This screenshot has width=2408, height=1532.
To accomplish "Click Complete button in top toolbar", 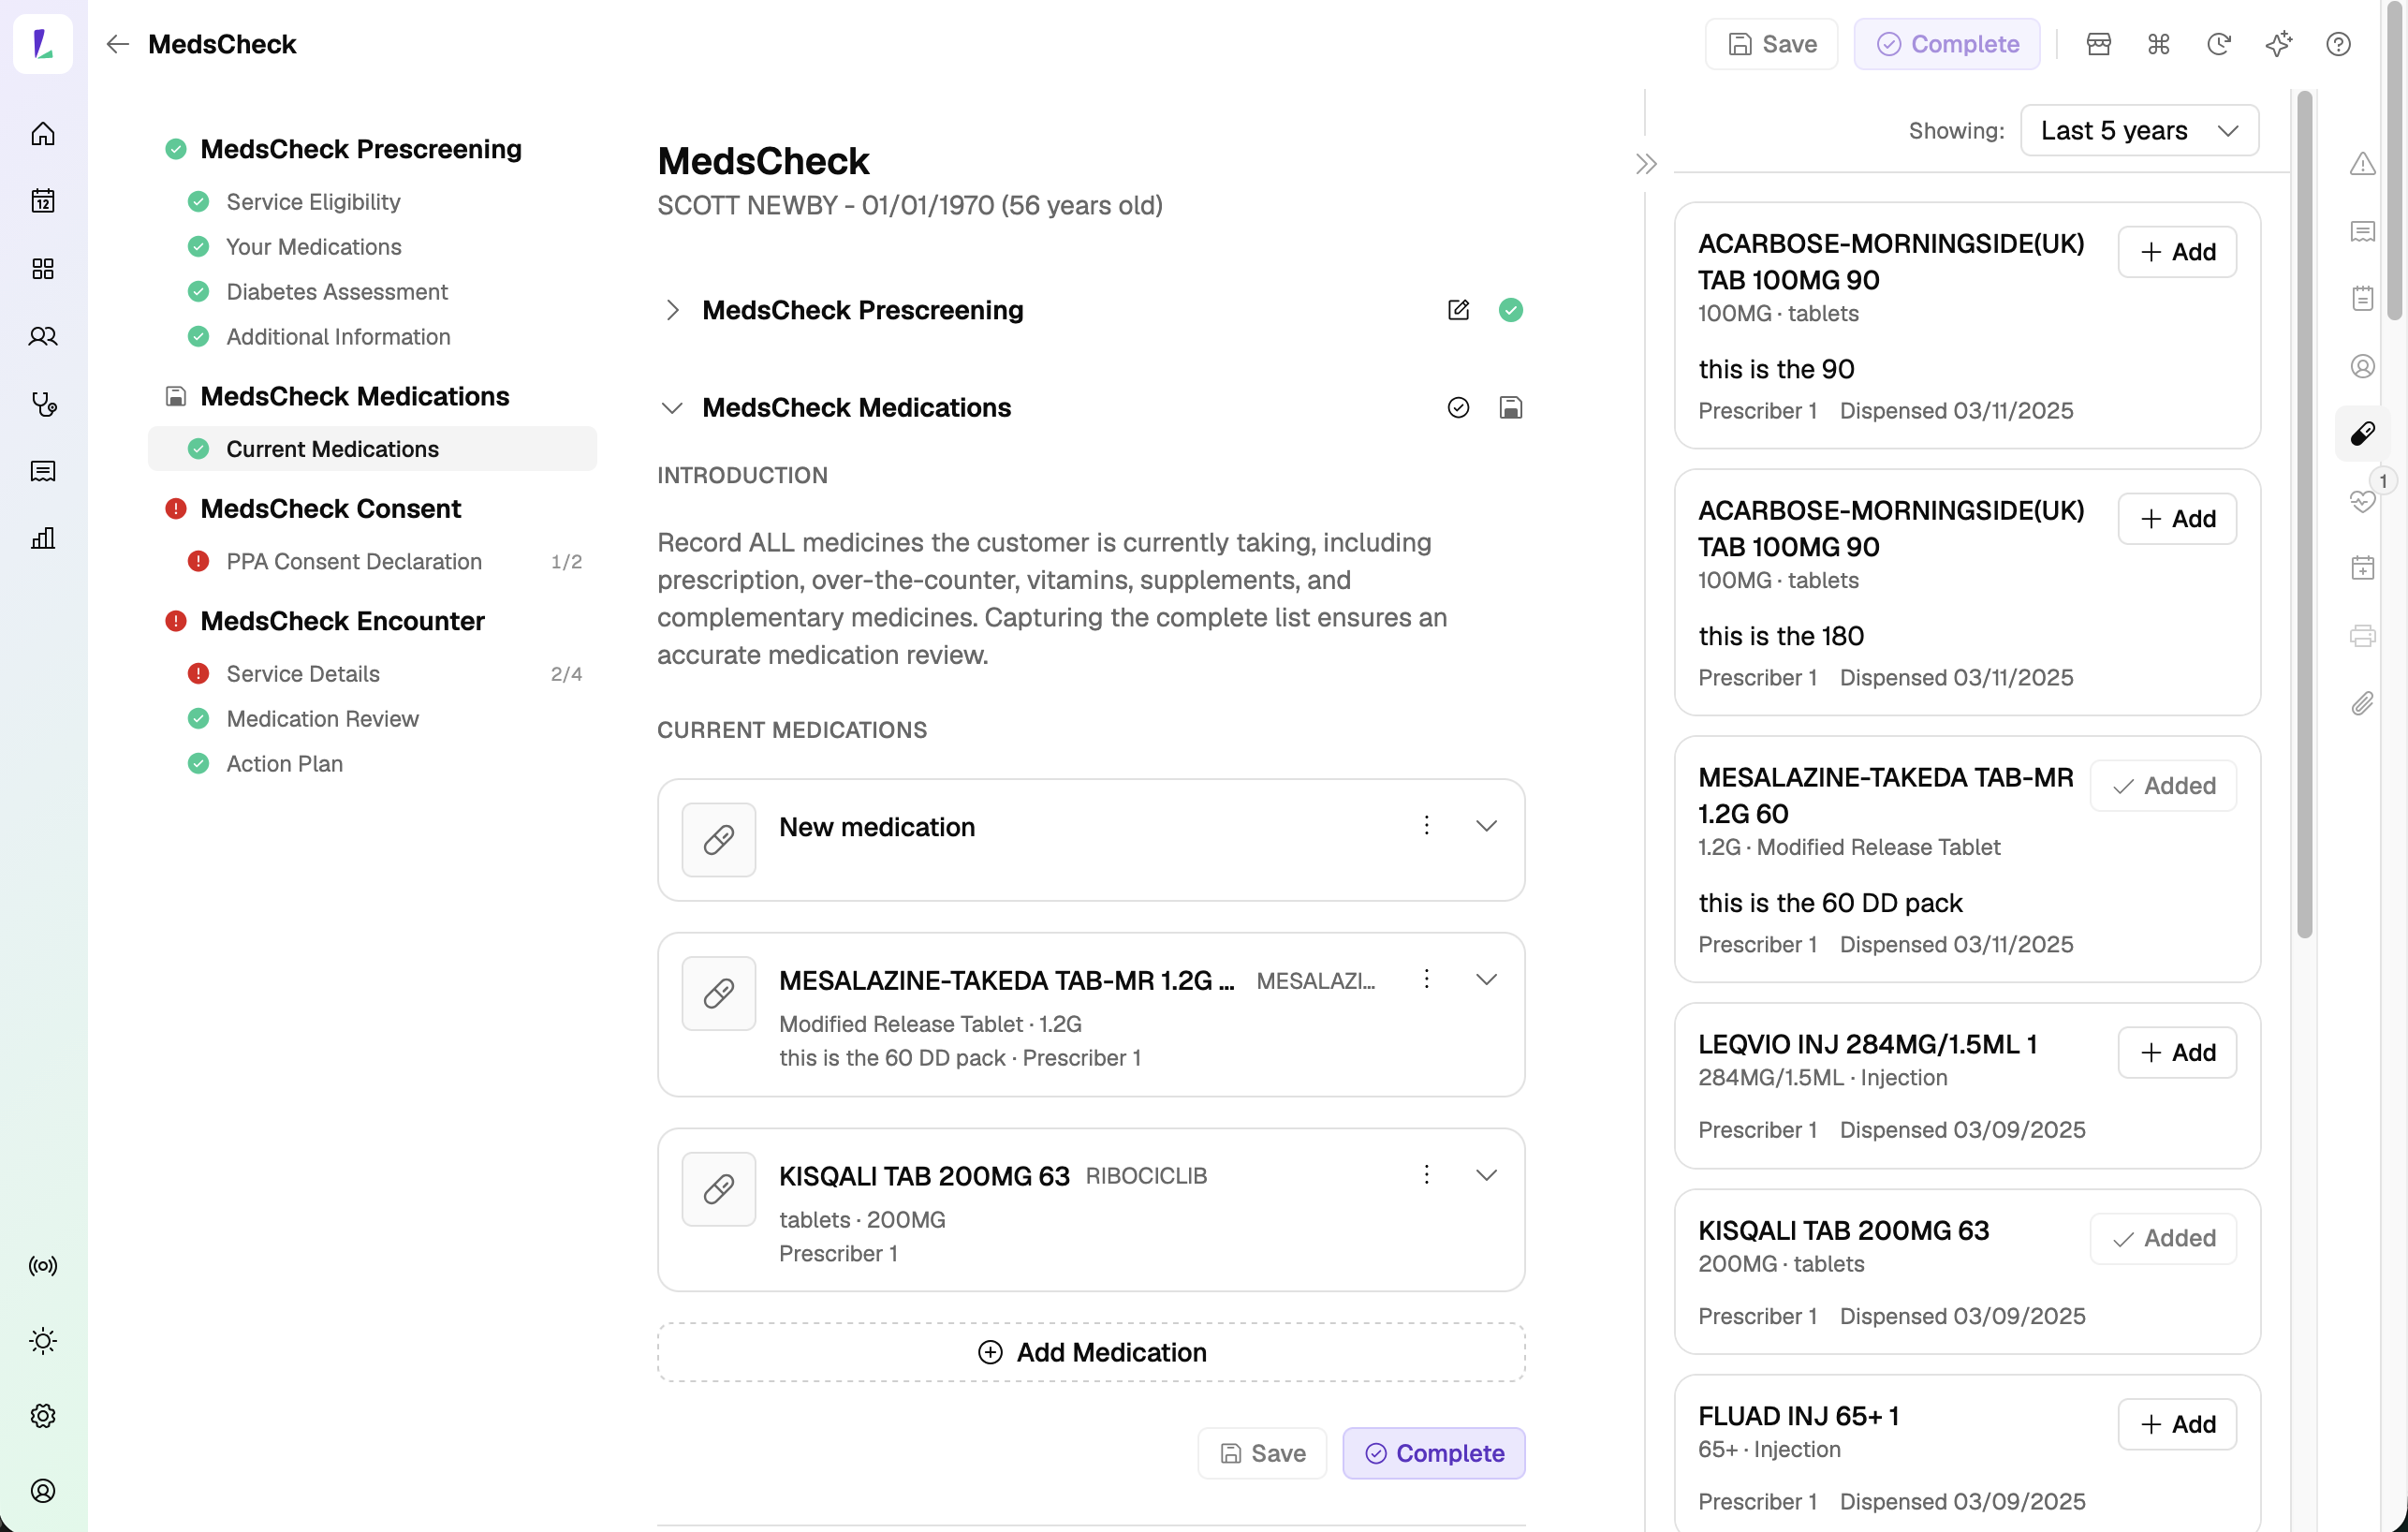I will pos(1947,44).
